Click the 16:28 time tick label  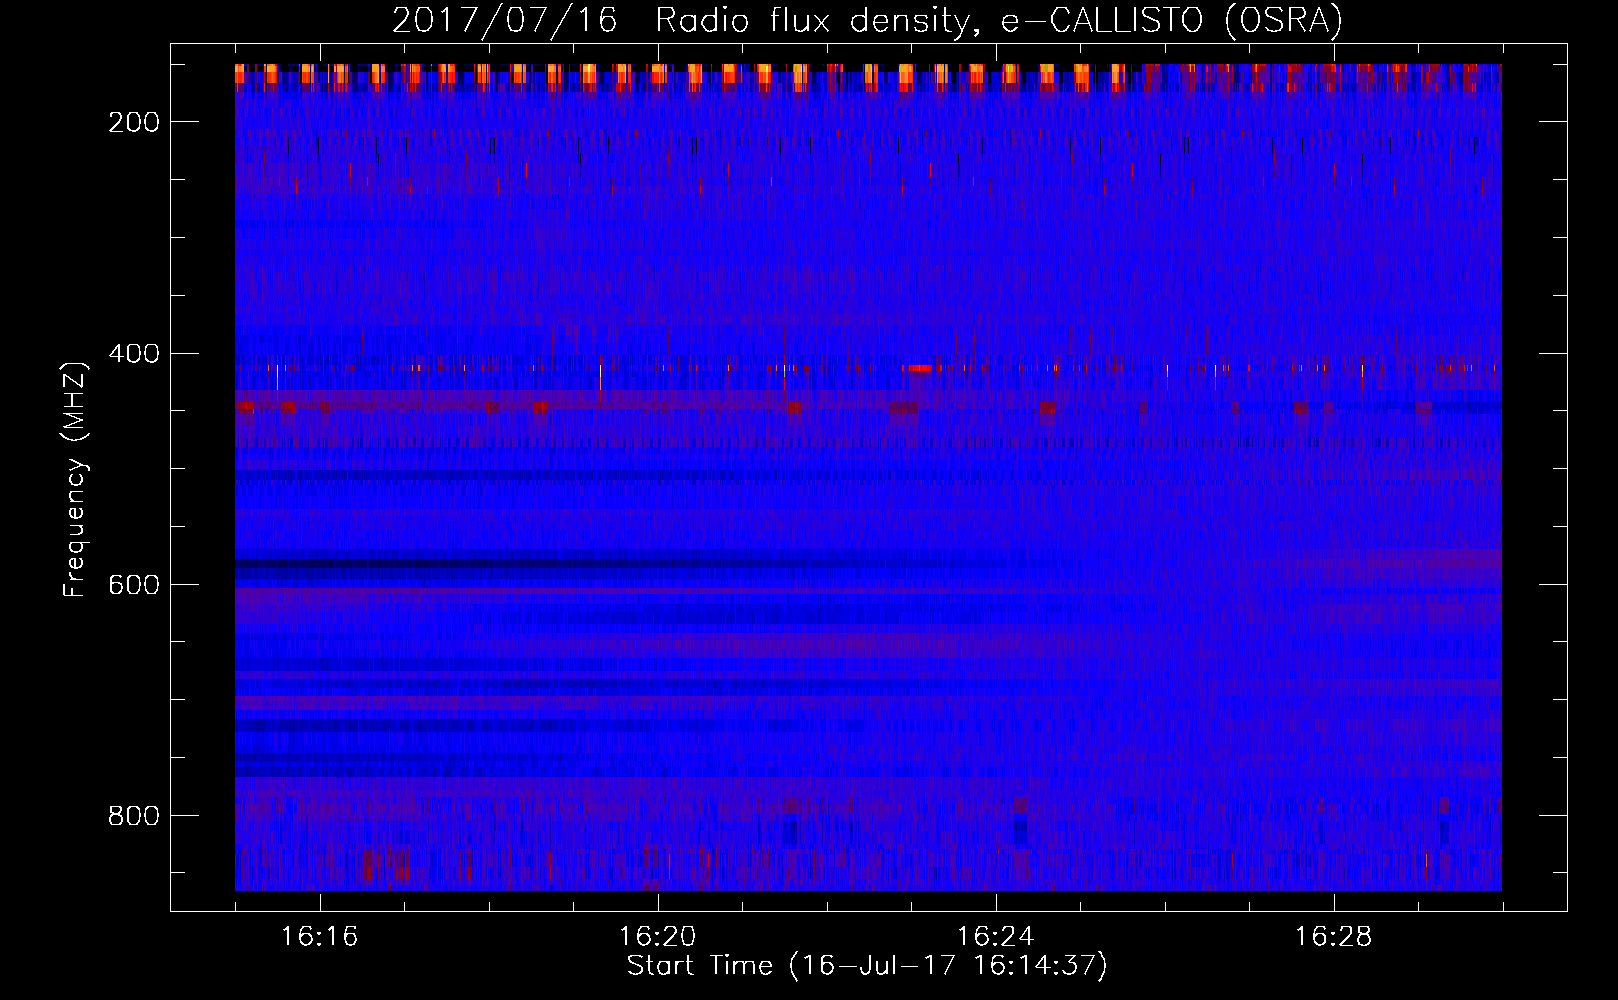pos(1334,937)
